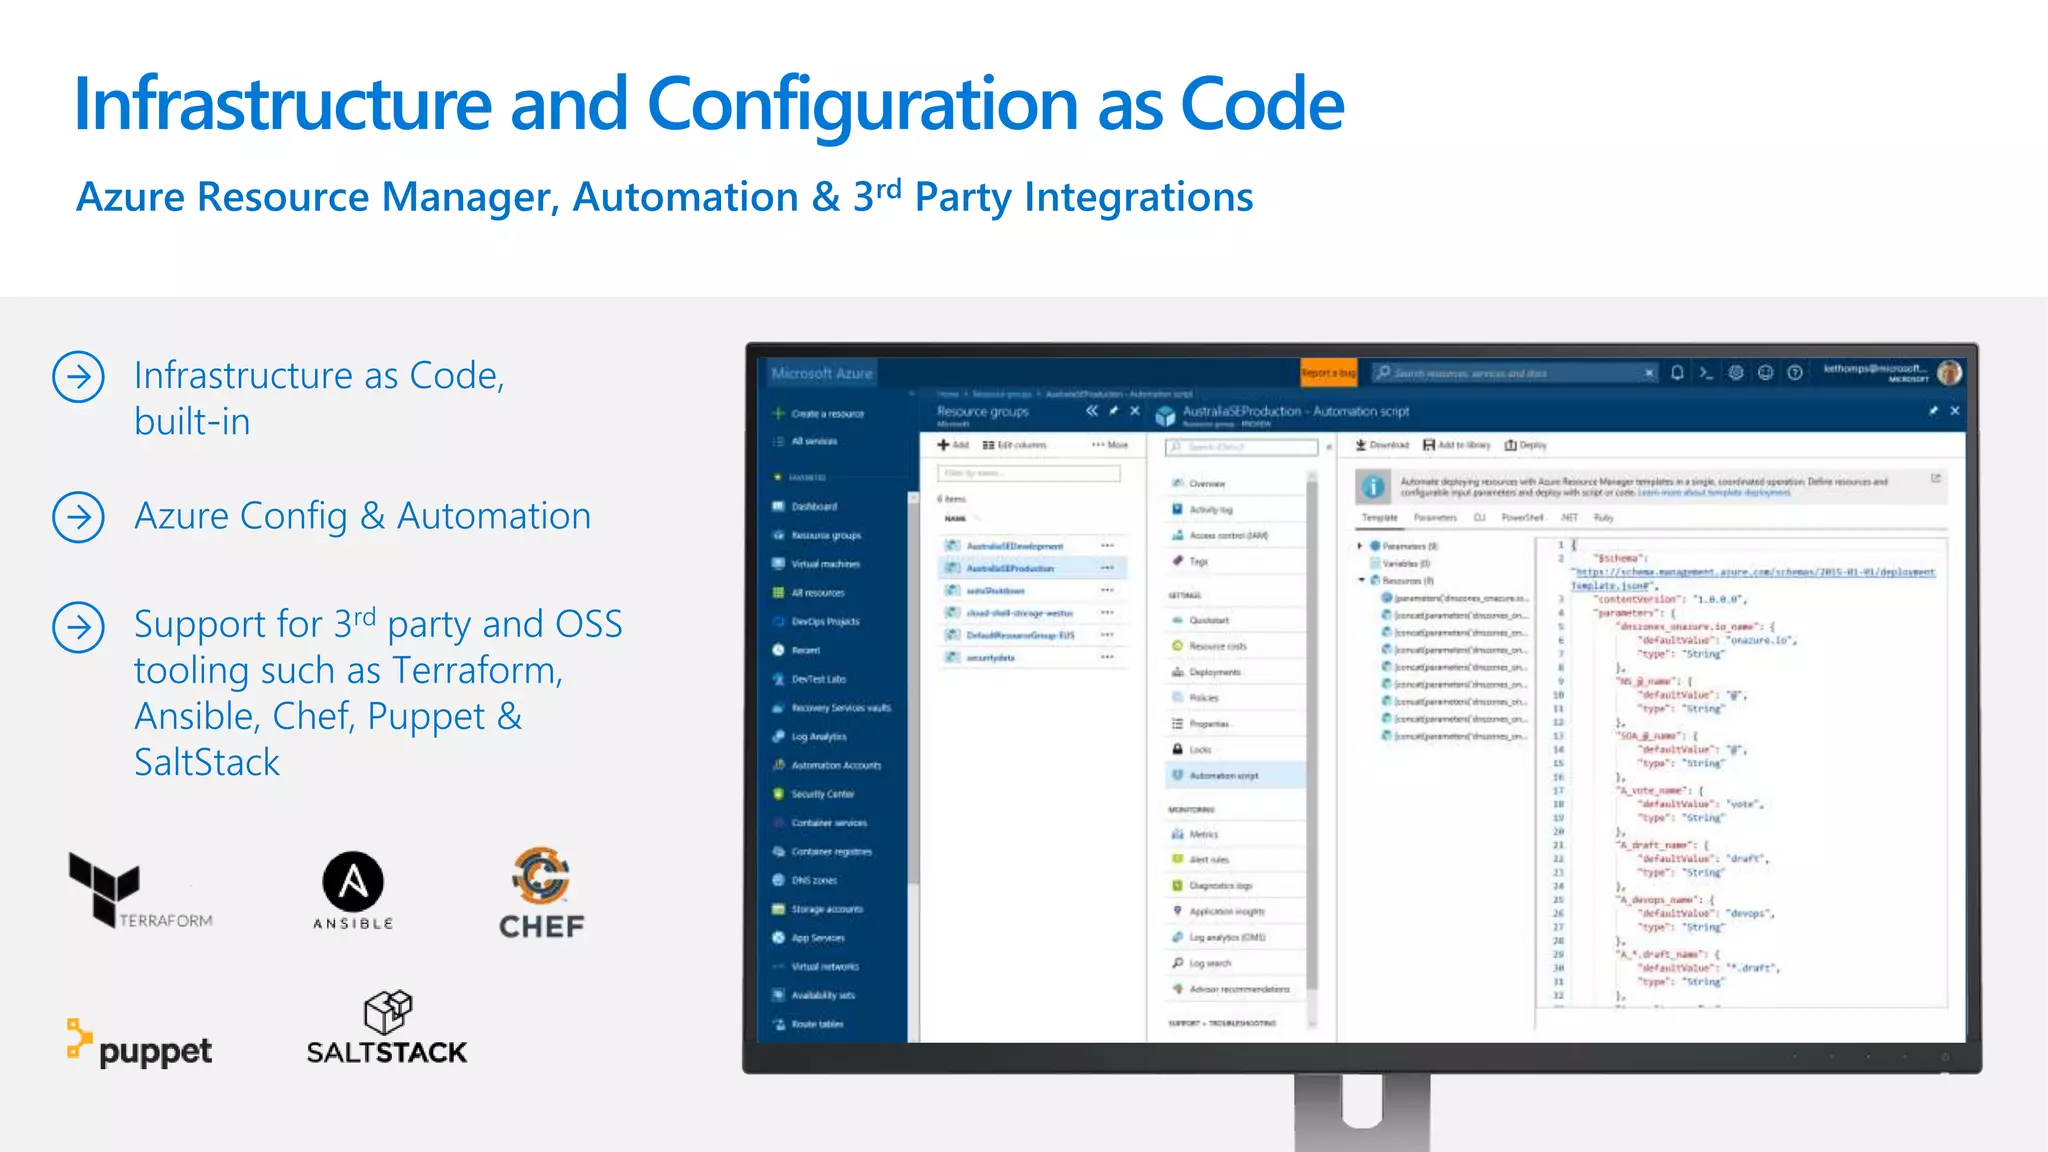Go to Dashboard in the Azure sidebar
This screenshot has height=1152, width=2048.
click(806, 507)
